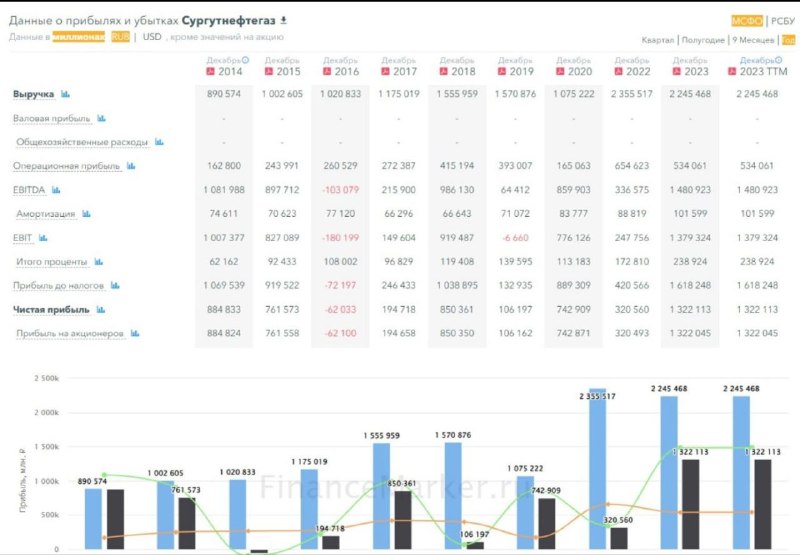Click the download icon next to Сургутнефтегаз

click(x=284, y=20)
